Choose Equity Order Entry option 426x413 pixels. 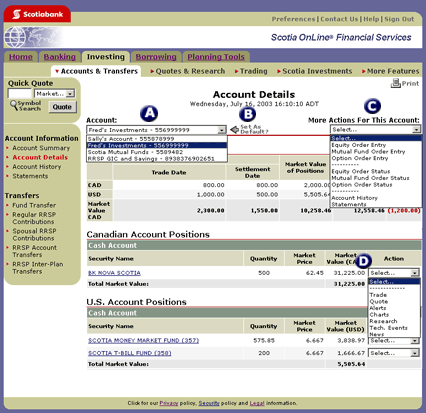[x=359, y=145]
